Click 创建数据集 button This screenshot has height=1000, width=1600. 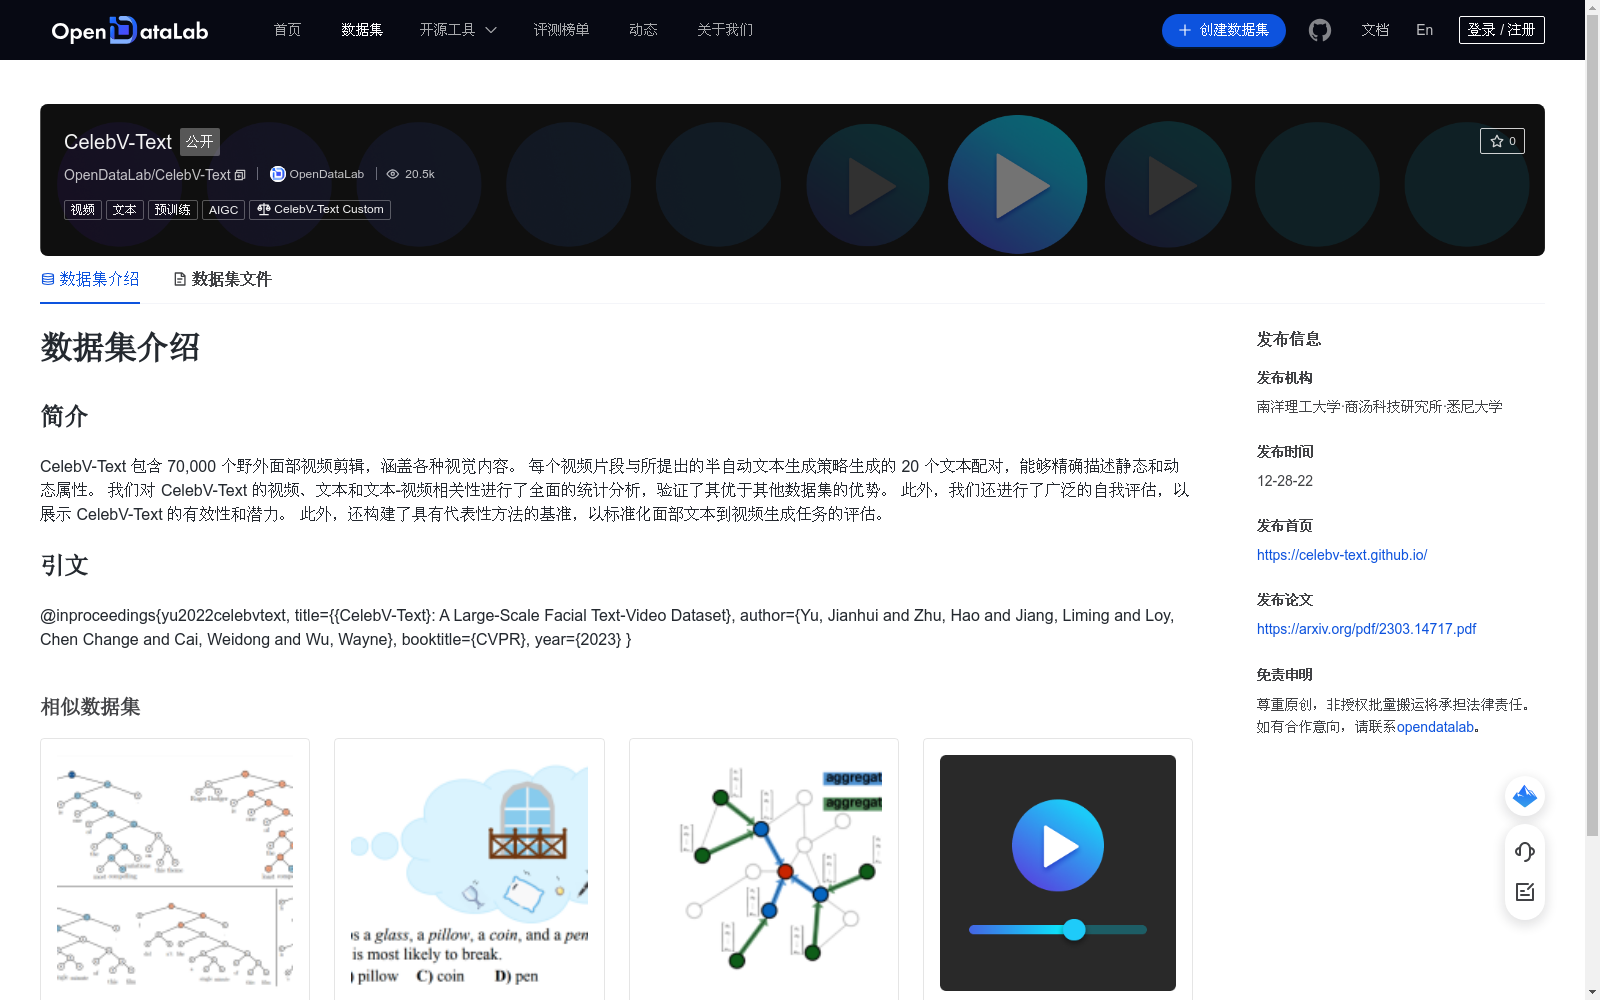pyautogui.click(x=1223, y=30)
